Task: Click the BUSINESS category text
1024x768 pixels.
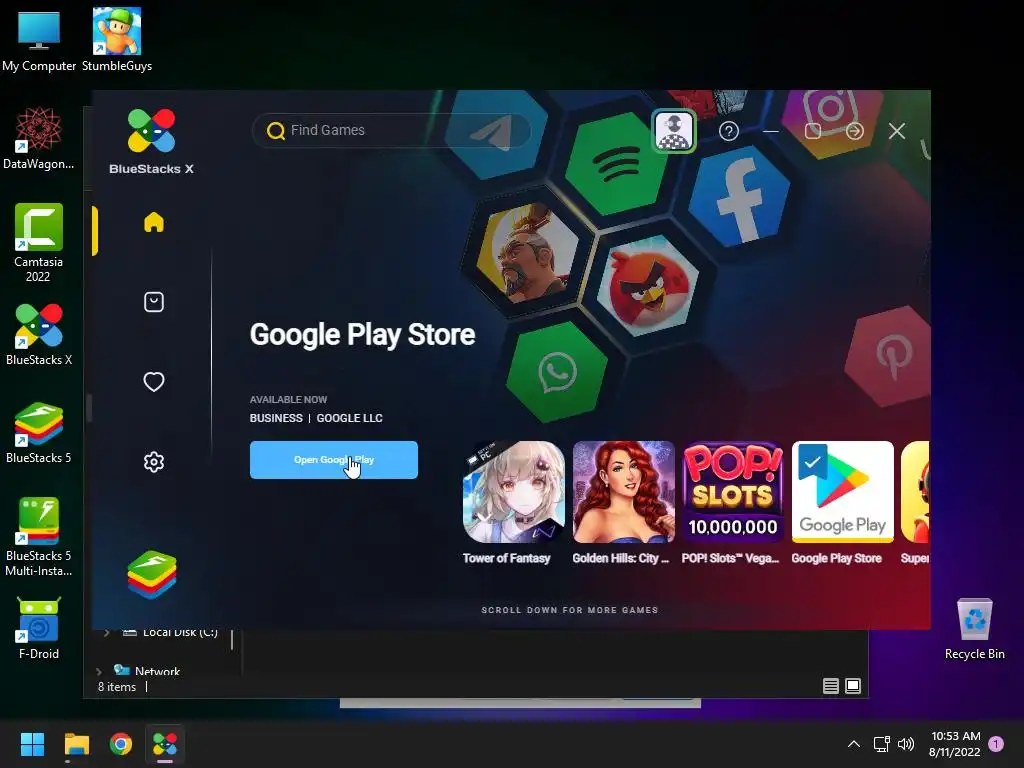Action: [276, 418]
